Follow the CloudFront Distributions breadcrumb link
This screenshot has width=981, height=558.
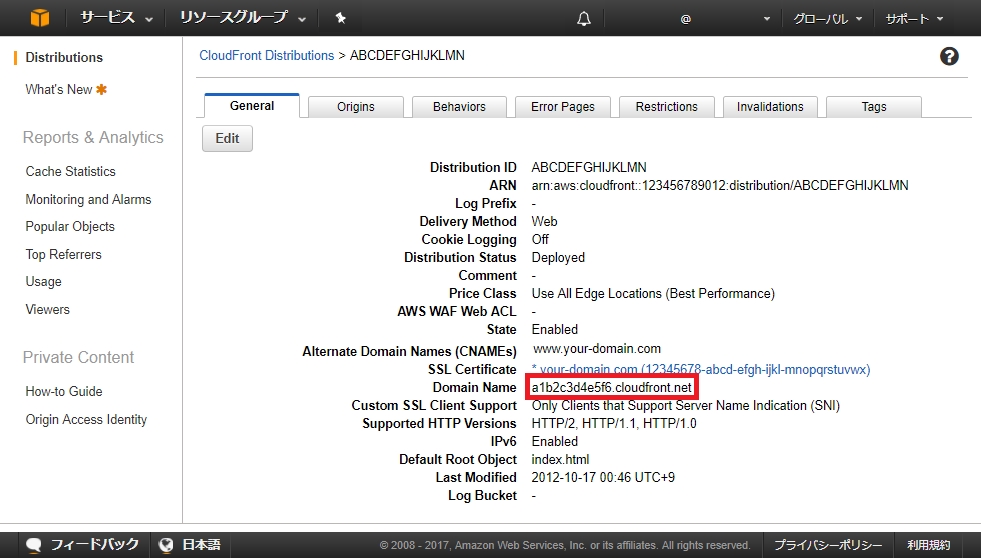[267, 56]
